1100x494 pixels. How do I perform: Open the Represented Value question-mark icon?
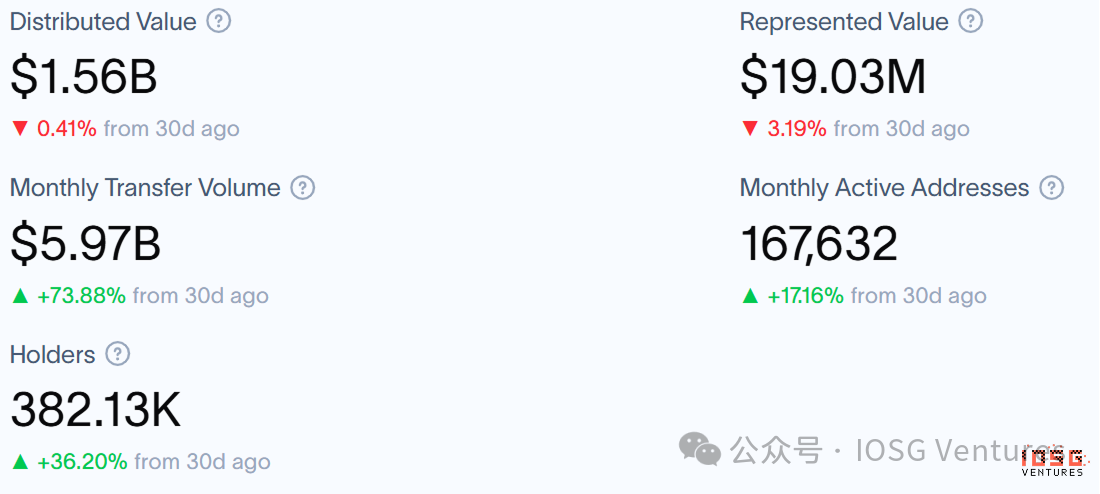971,21
